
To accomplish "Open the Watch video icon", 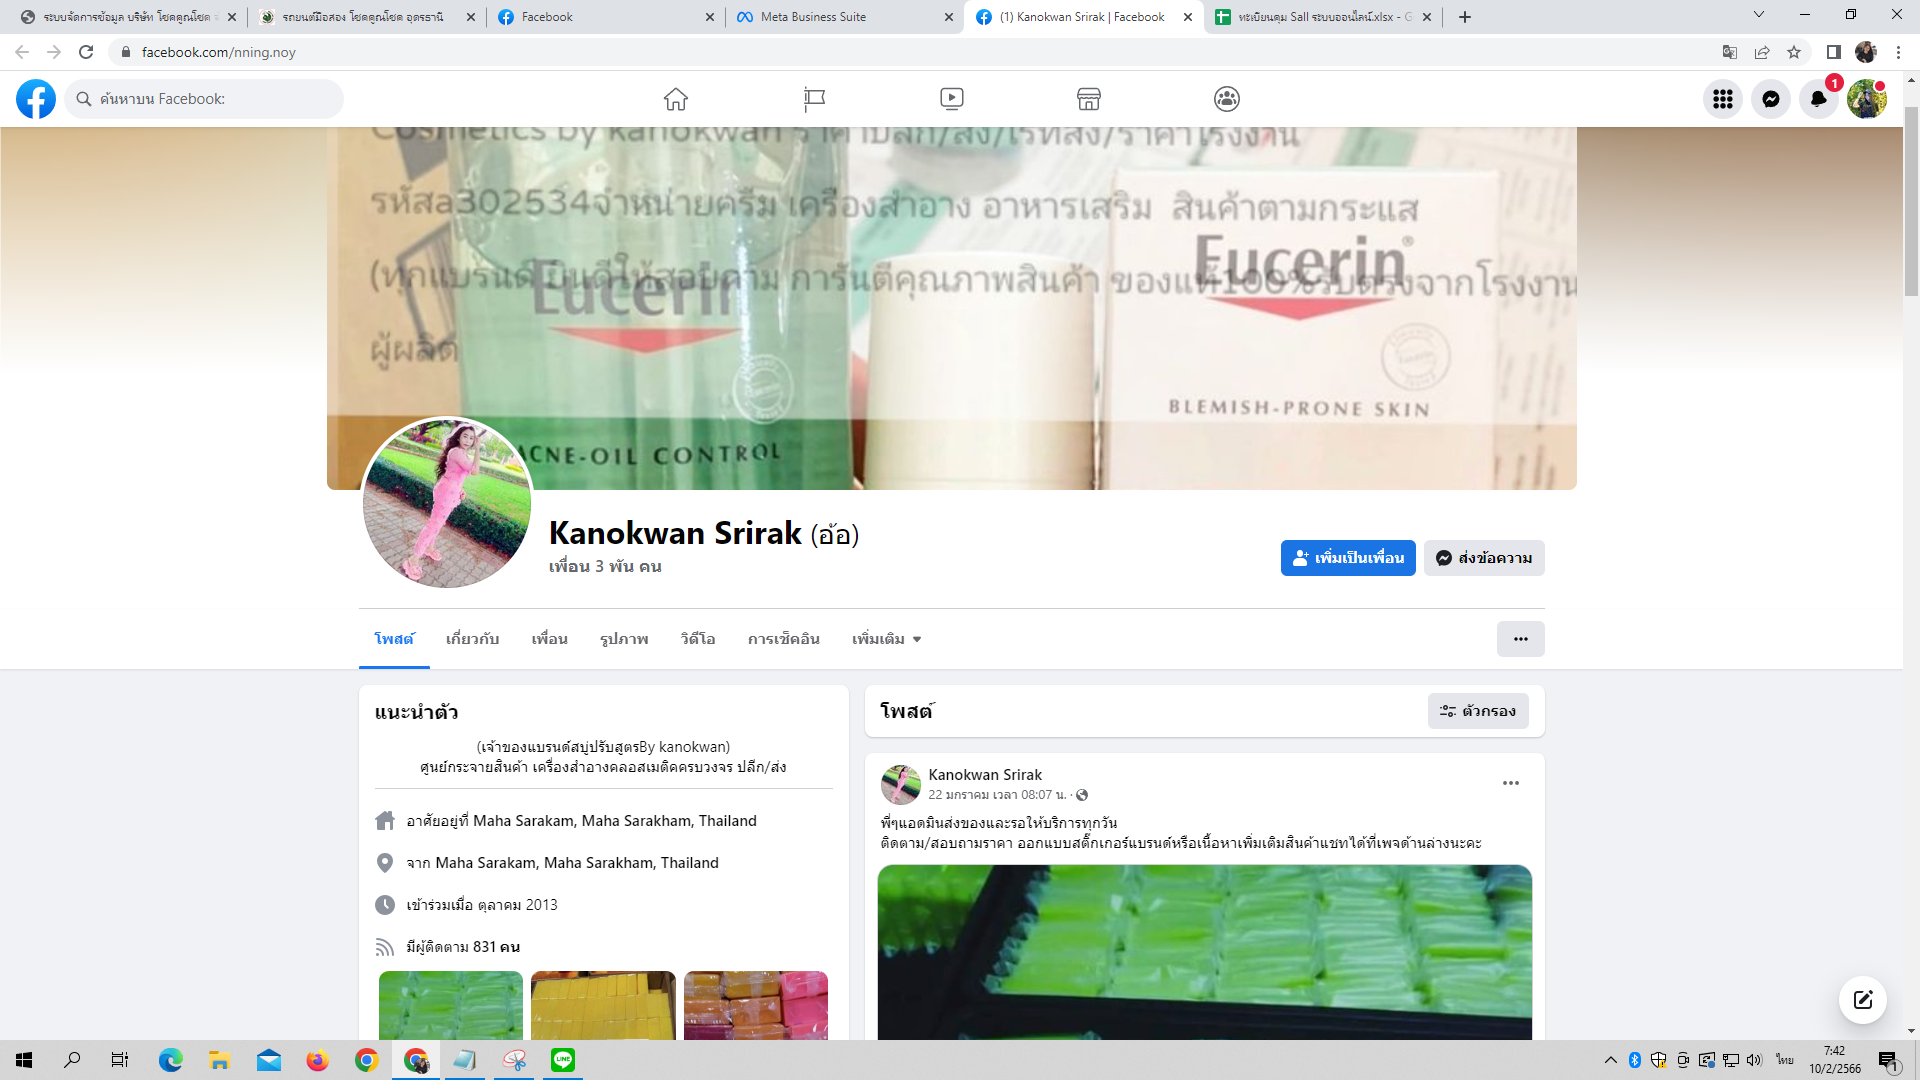I will coord(951,99).
